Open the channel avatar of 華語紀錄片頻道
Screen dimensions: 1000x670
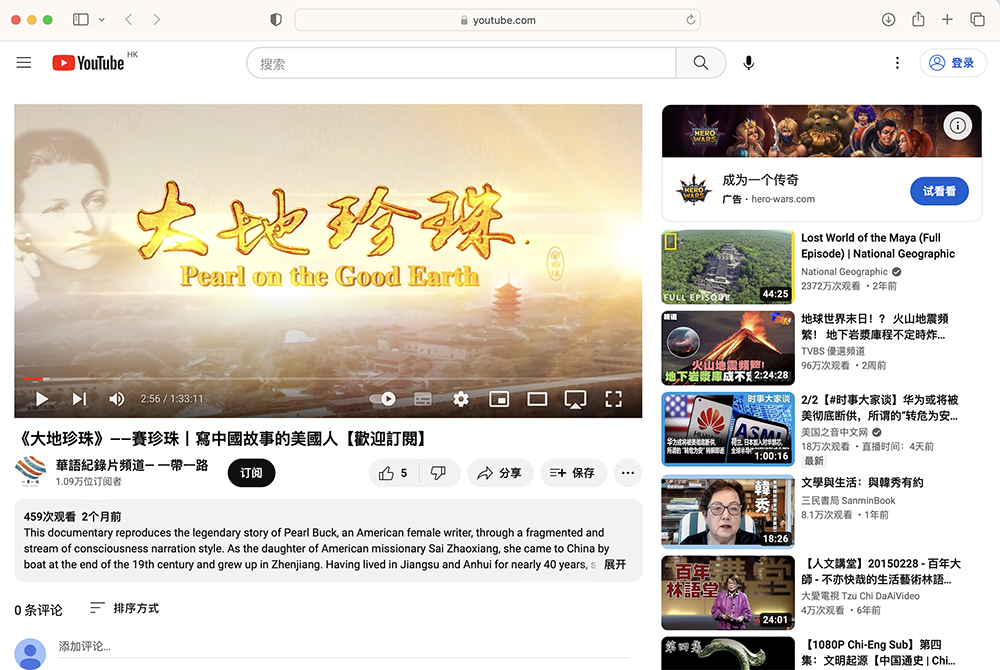click(x=30, y=472)
